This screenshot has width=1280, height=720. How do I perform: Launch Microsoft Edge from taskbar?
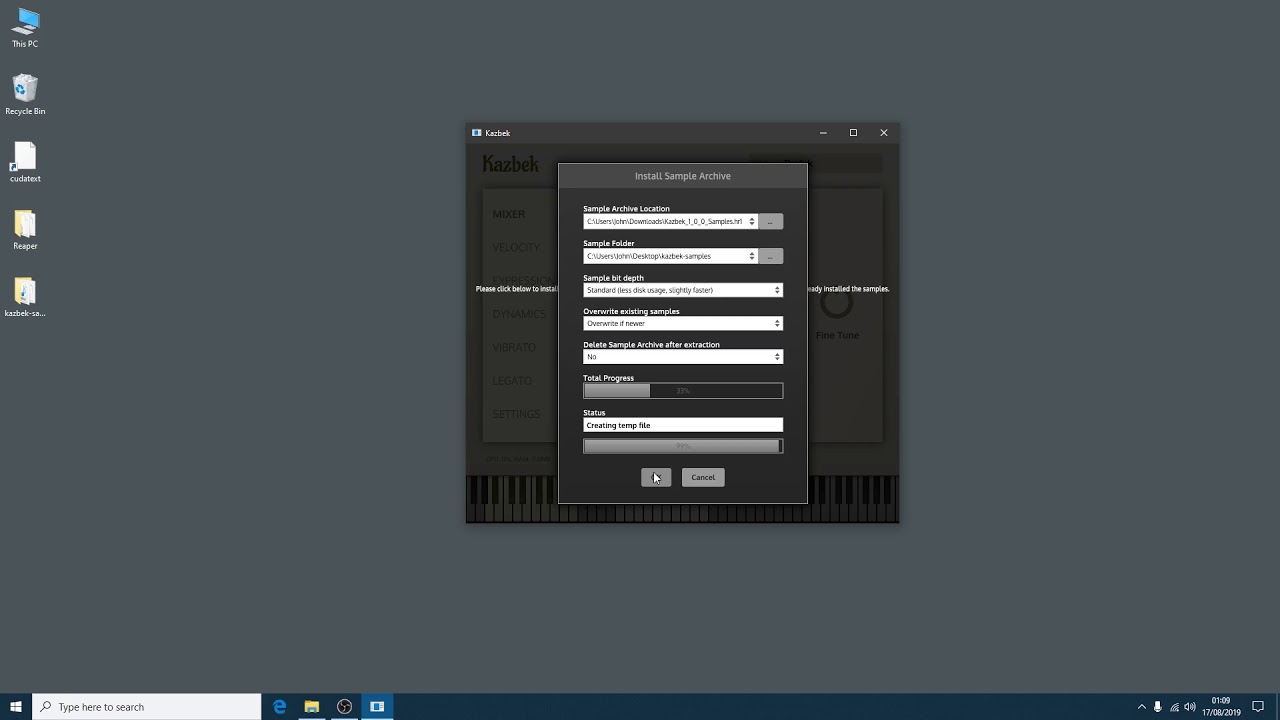pyautogui.click(x=280, y=707)
